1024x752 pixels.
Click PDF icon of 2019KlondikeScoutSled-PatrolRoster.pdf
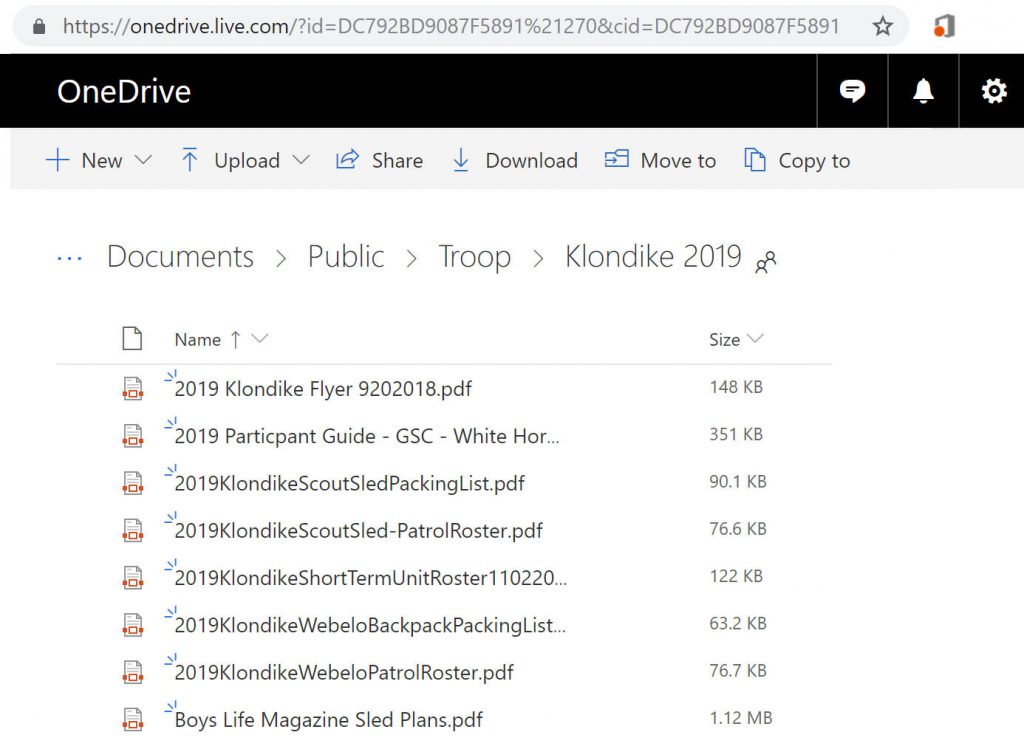[x=133, y=529]
